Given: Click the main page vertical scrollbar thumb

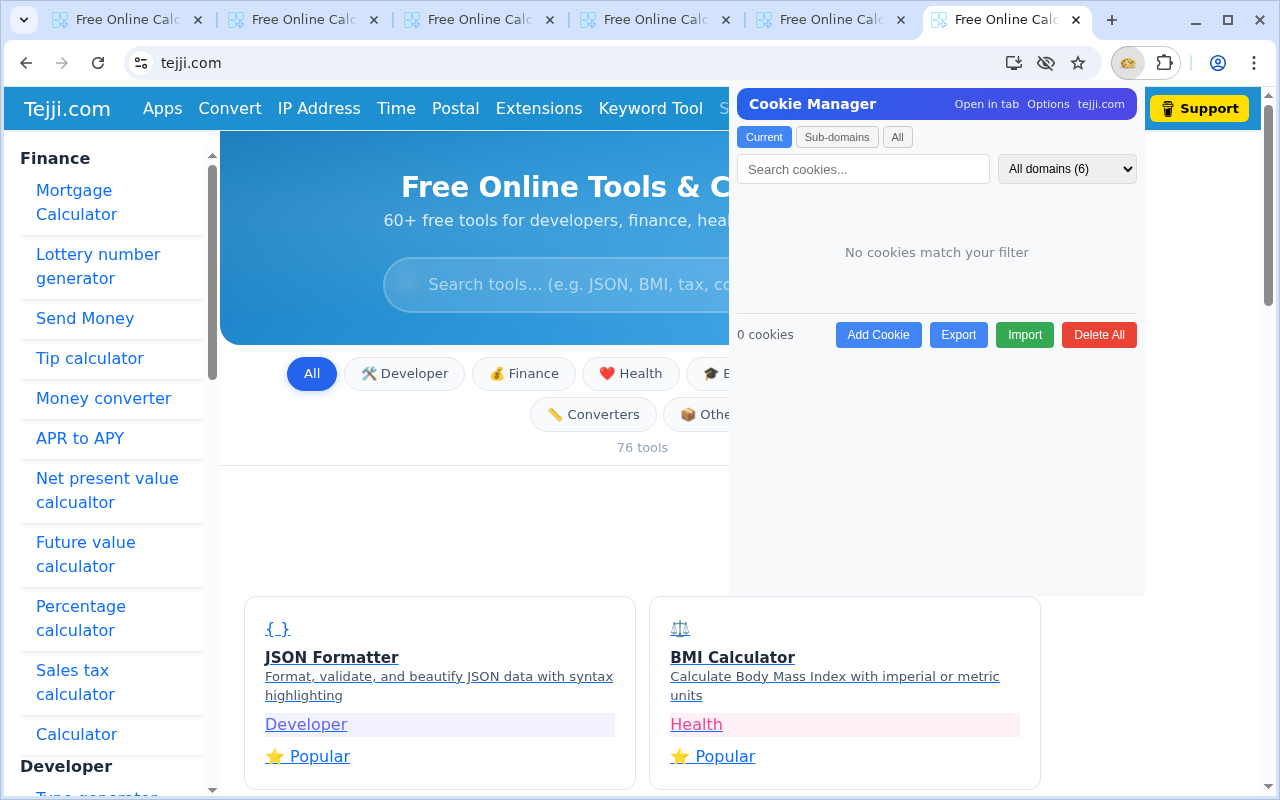Looking at the screenshot, I should point(1268,205).
